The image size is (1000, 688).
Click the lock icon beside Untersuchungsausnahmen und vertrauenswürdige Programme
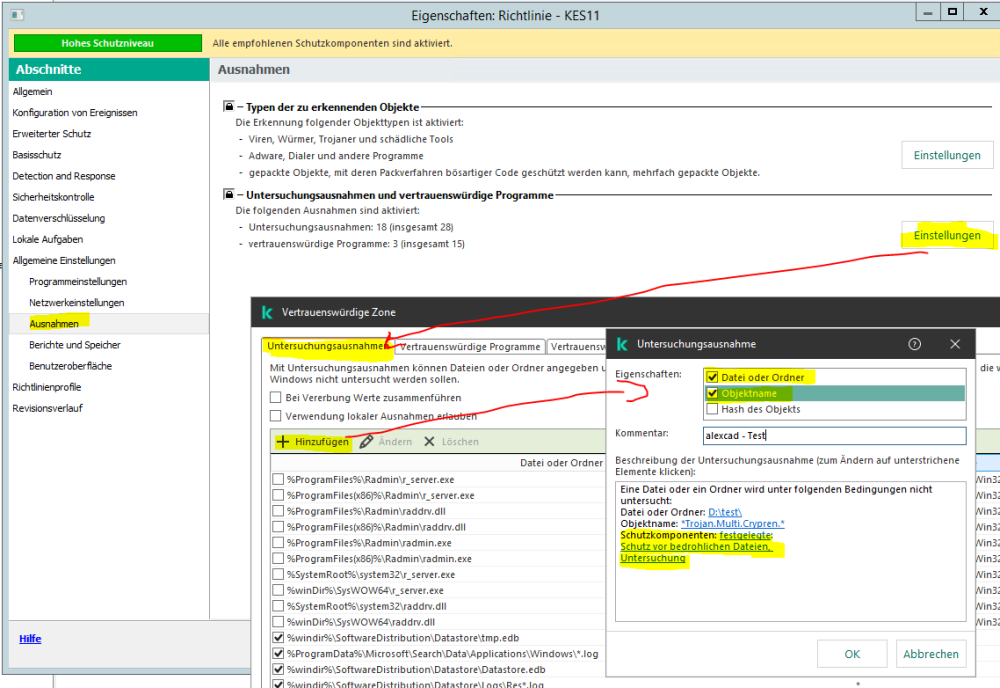click(x=228, y=194)
